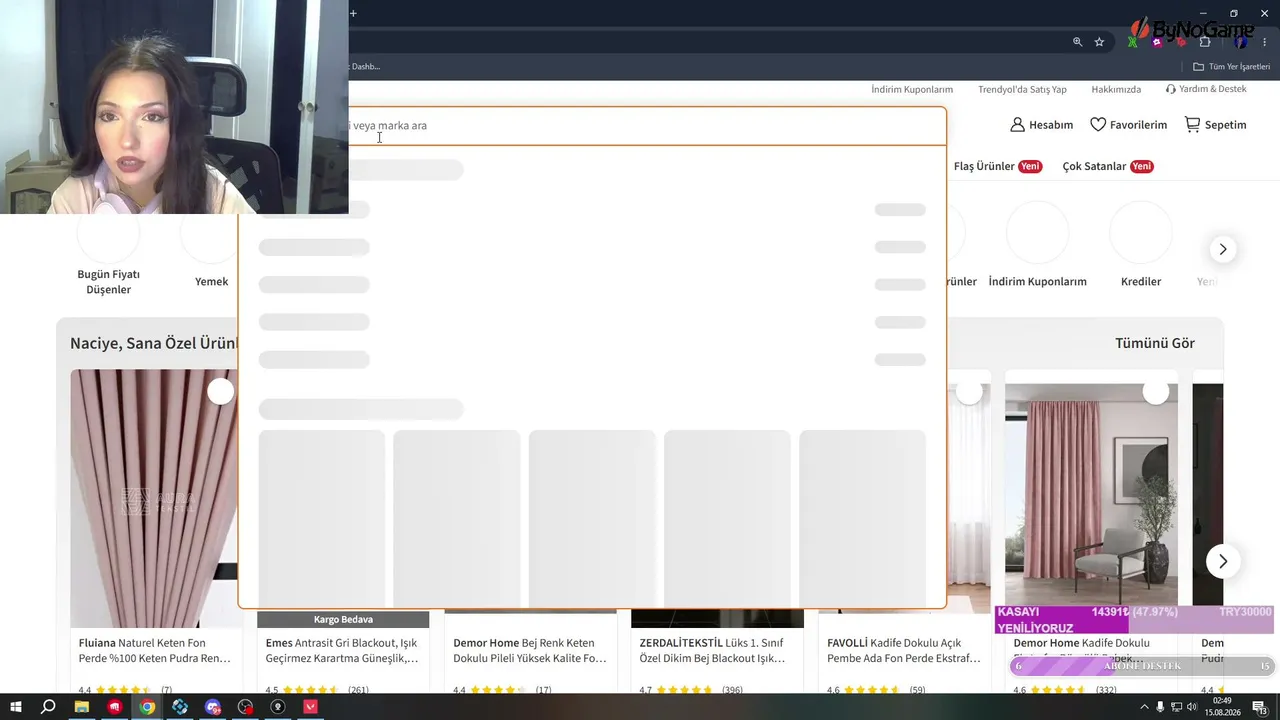Click the network tray icon
This screenshot has height=720, width=1280.
point(1176,707)
